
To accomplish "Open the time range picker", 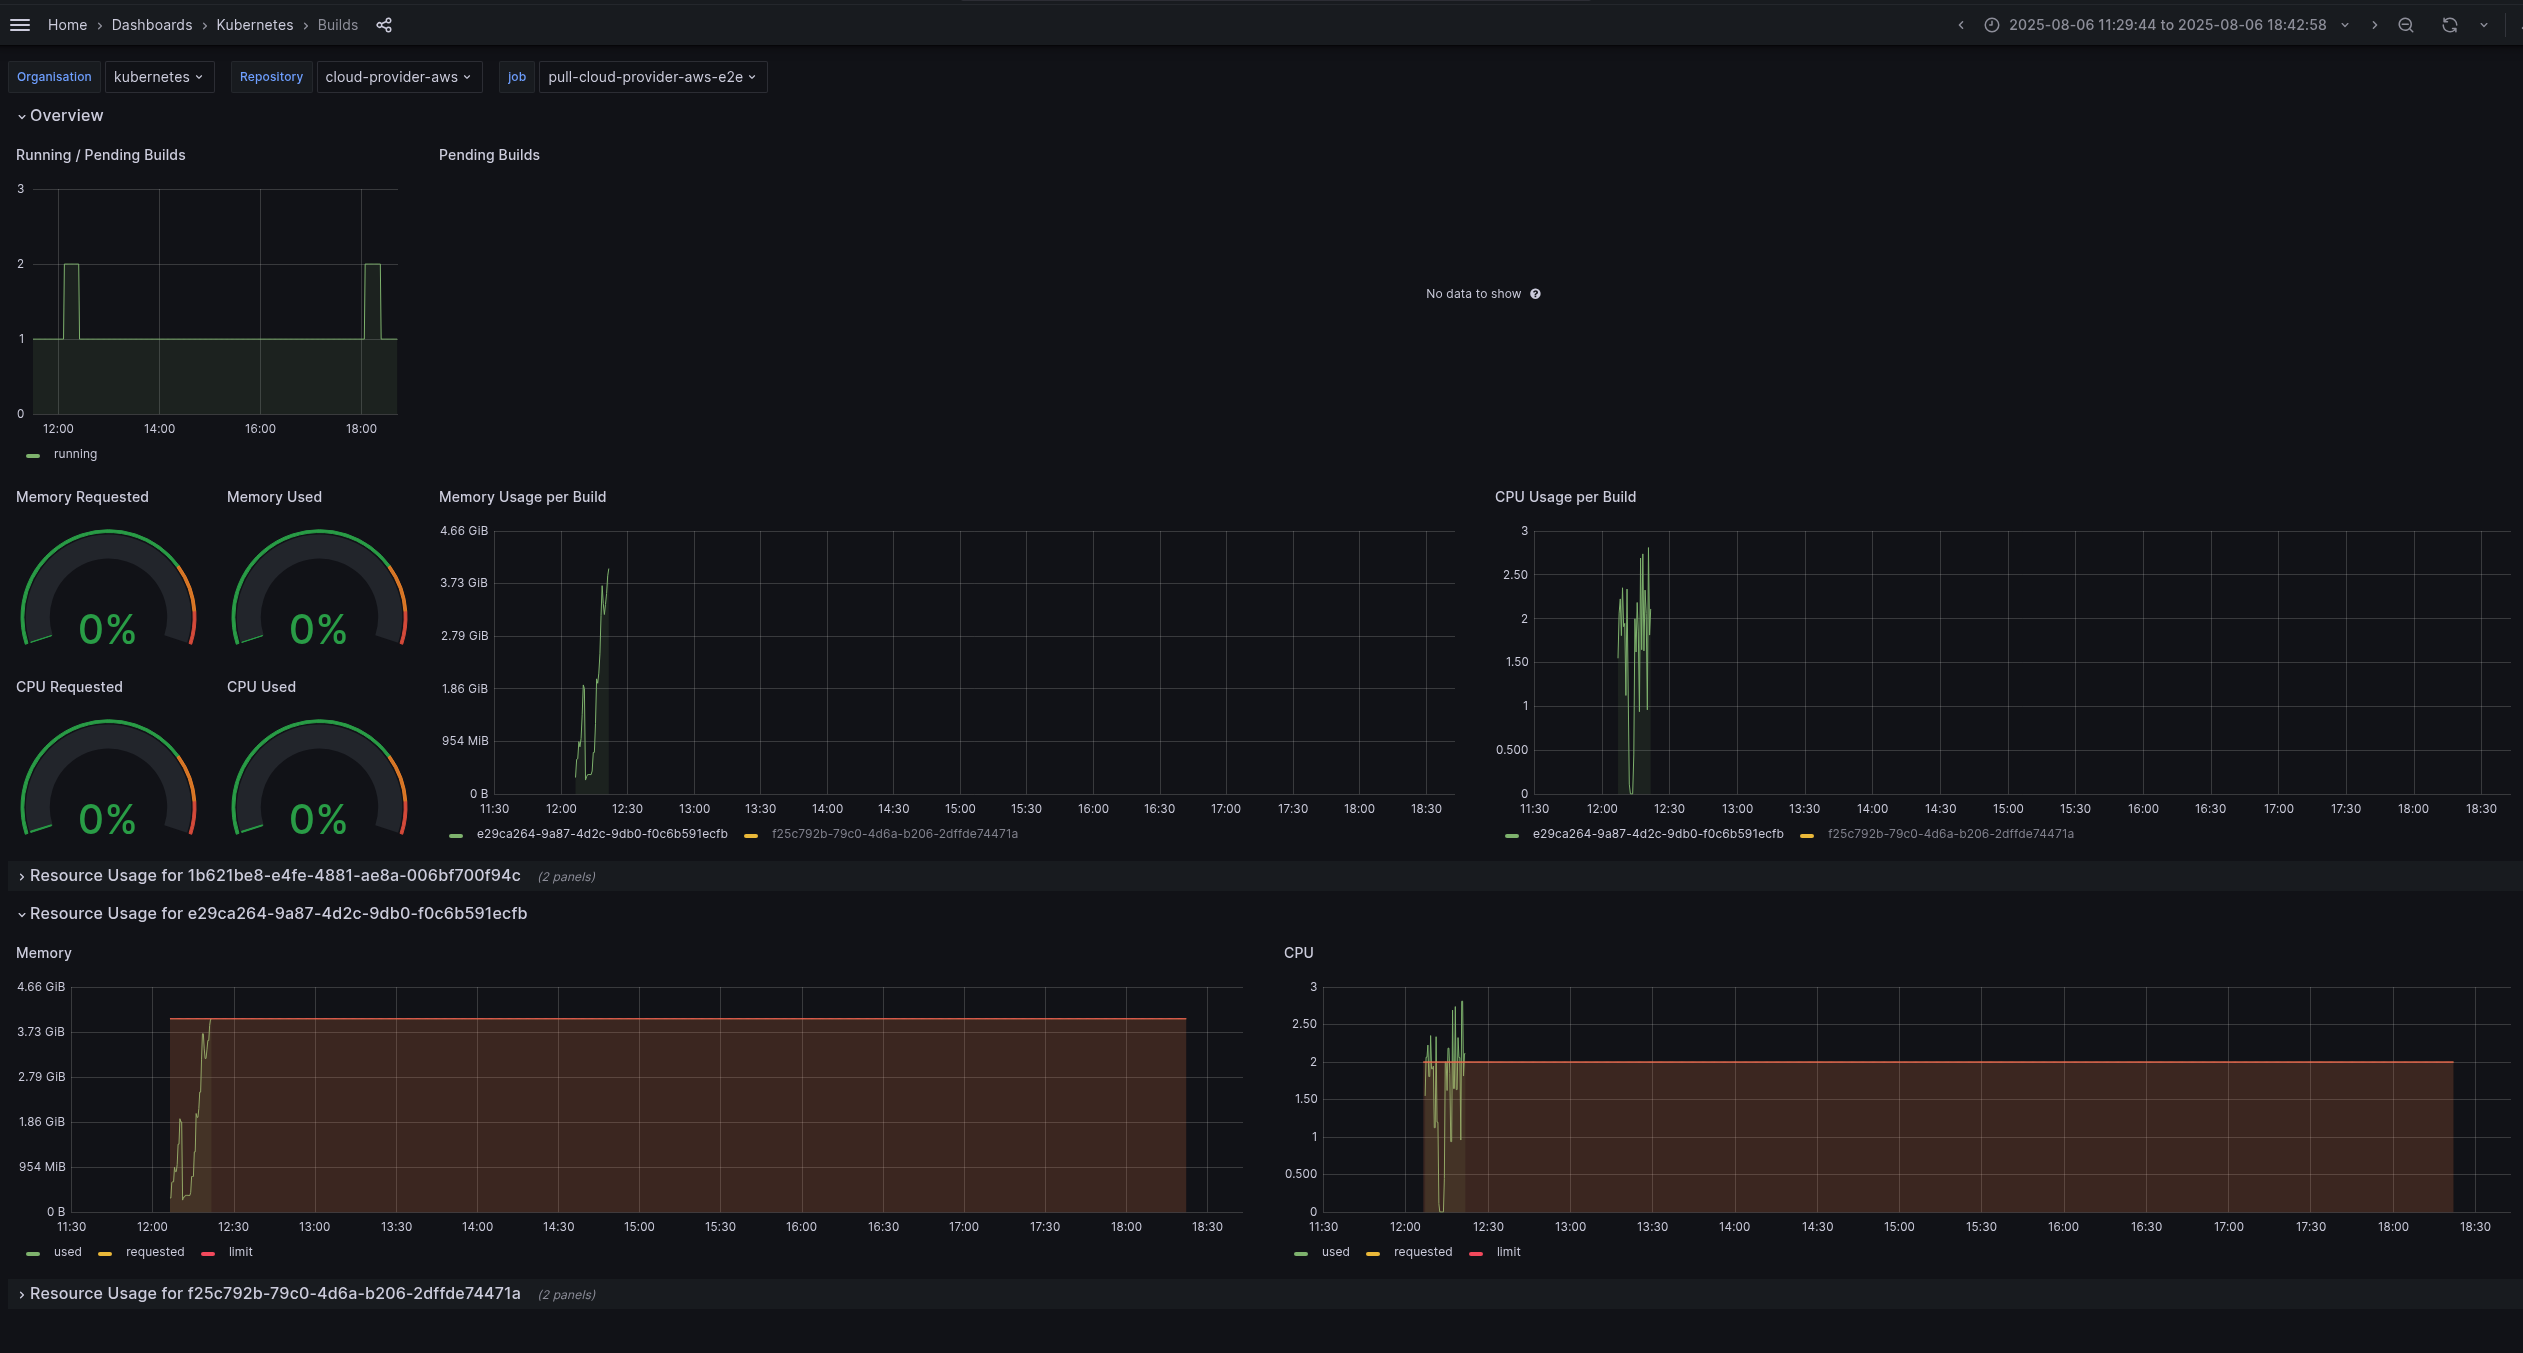I will (x=2166, y=25).
